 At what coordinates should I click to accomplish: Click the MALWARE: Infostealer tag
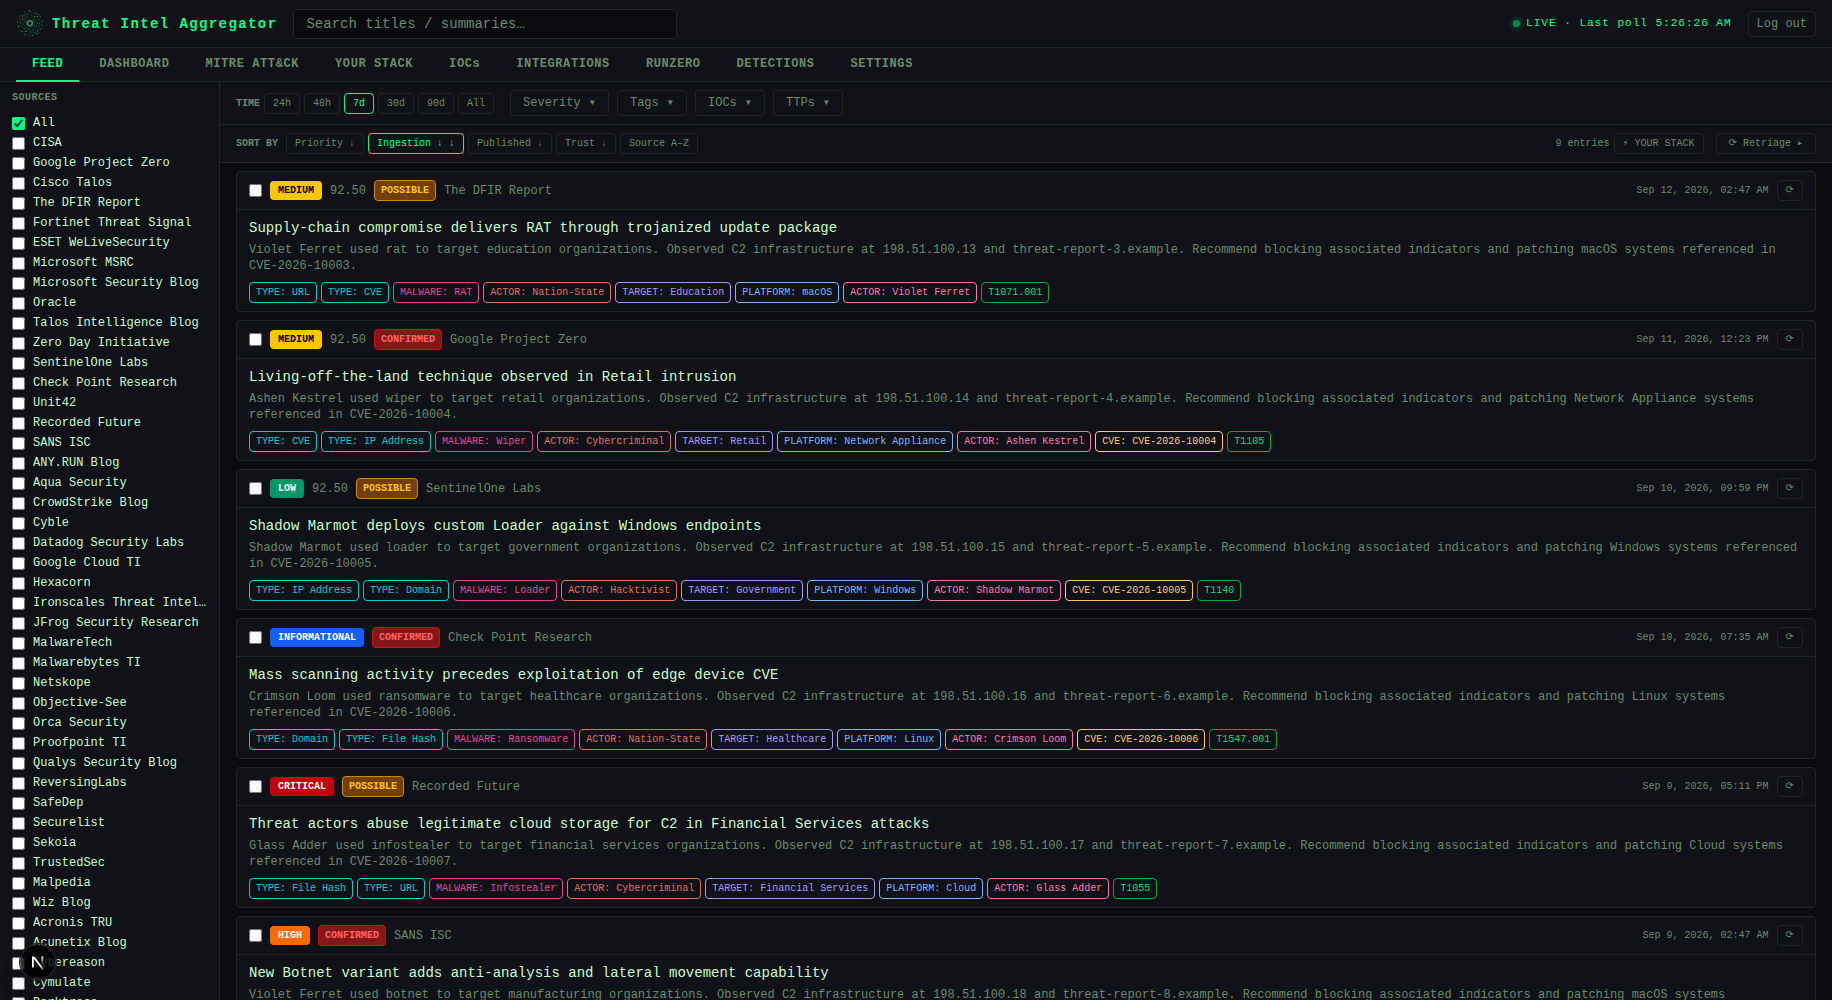tap(496, 888)
